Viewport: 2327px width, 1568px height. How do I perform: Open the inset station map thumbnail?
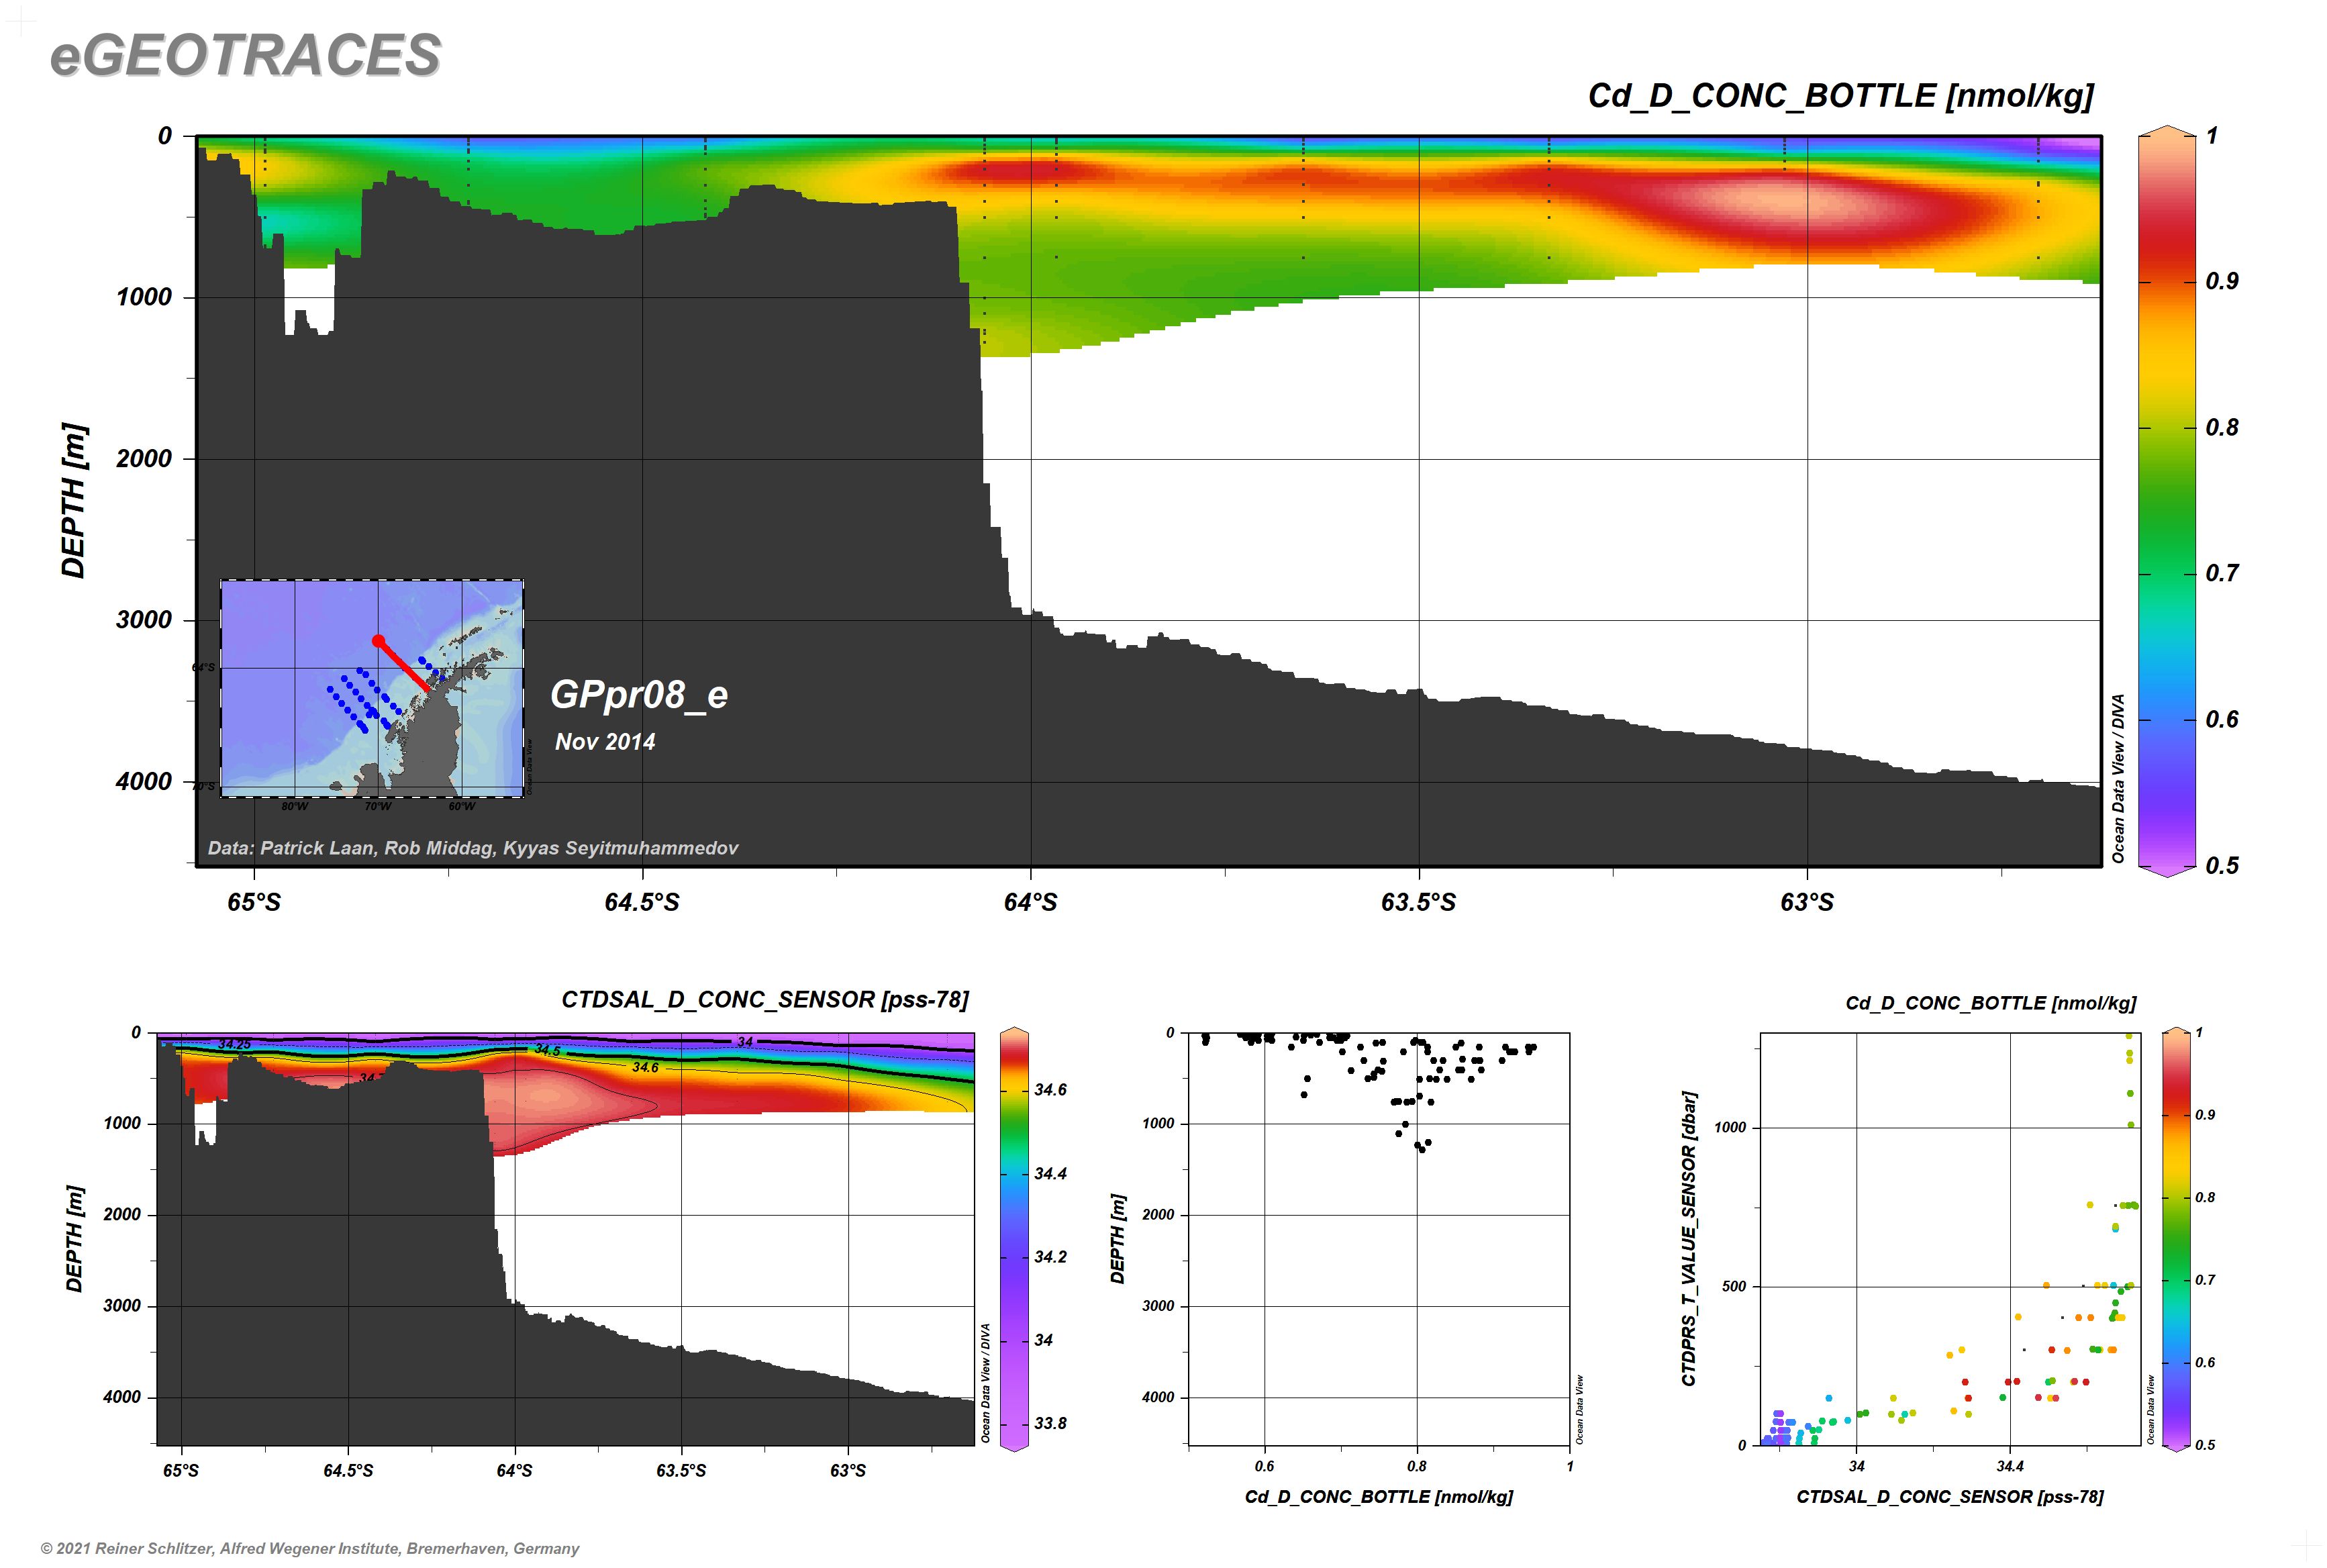coord(371,688)
